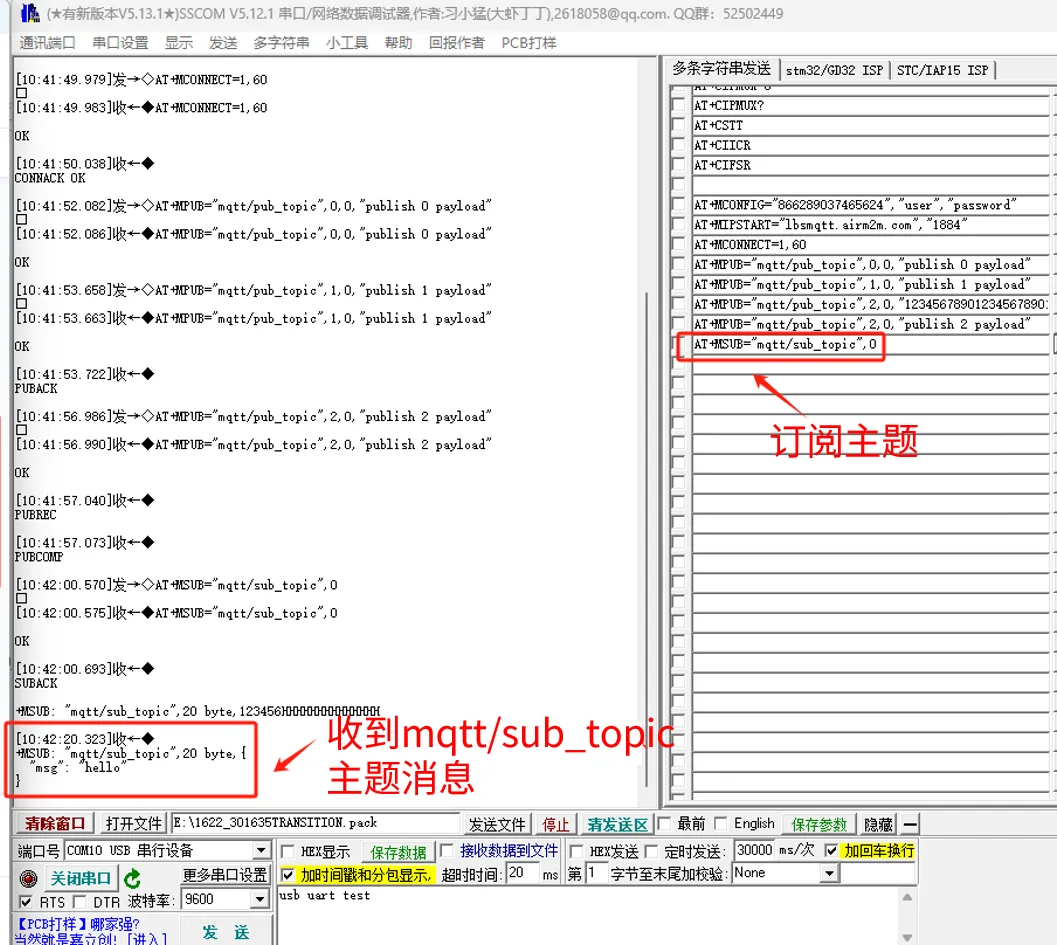Open the 串口设置 menu
This screenshot has width=1057, height=945.
120,43
